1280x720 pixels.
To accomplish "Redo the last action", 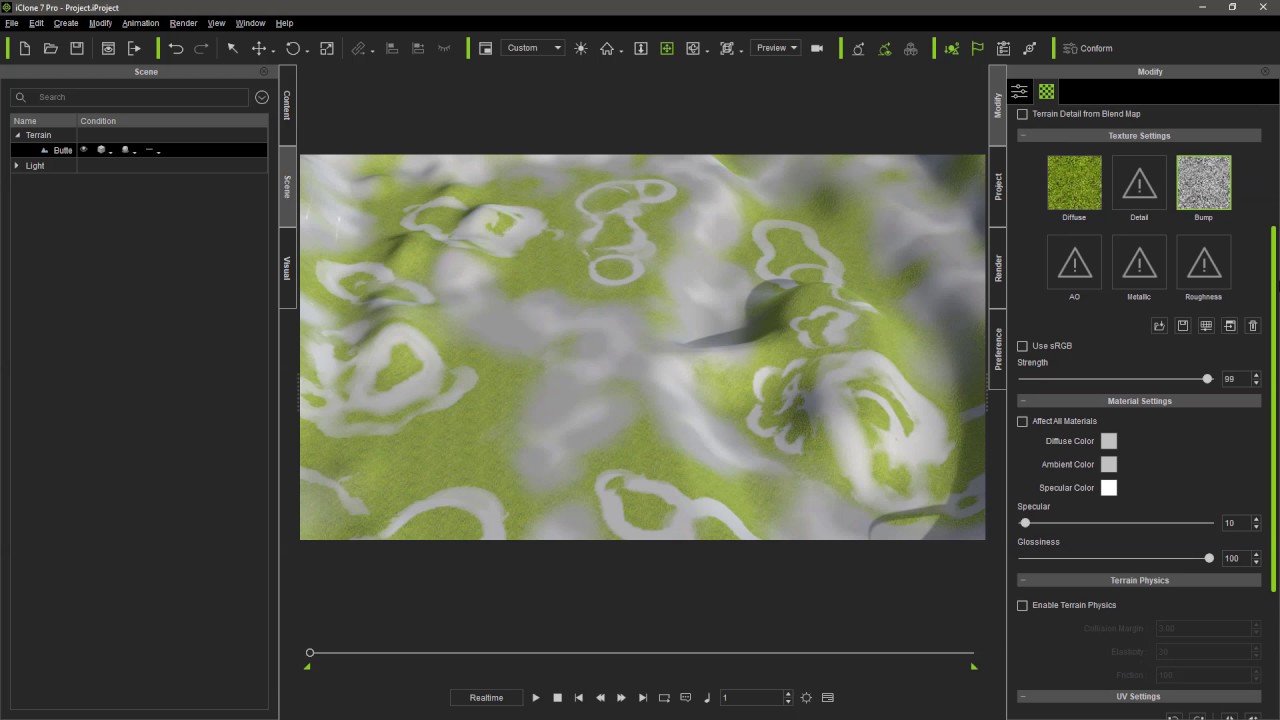I will [202, 48].
